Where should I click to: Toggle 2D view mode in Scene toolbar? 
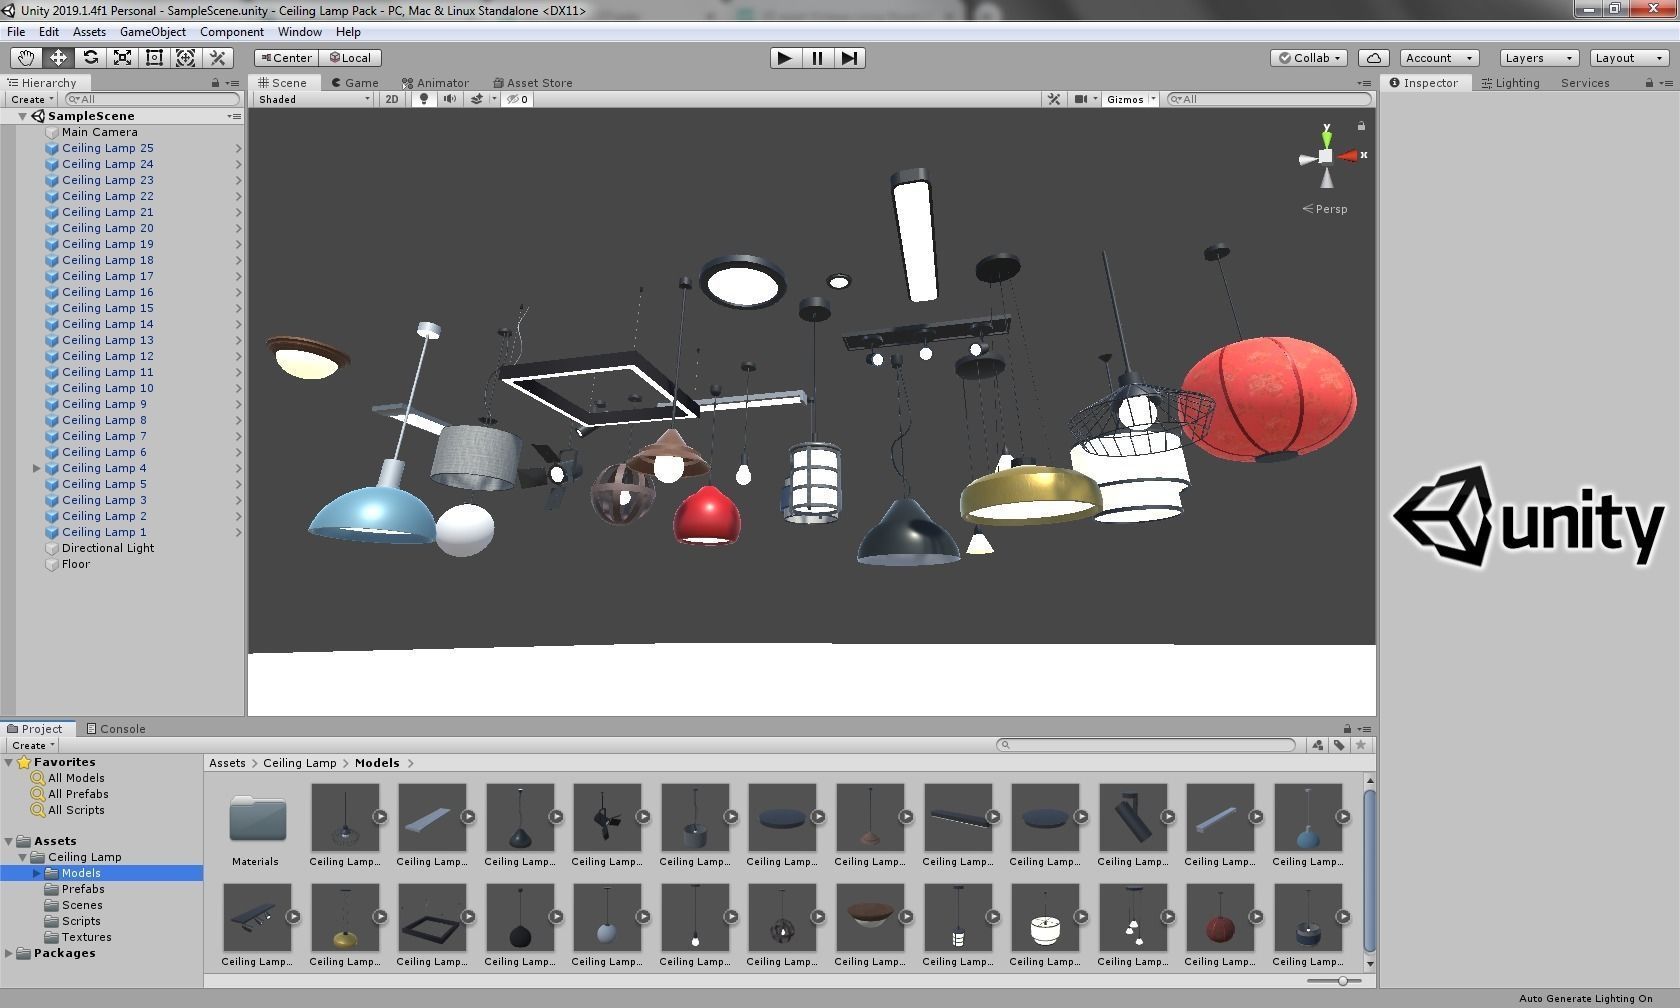click(392, 99)
